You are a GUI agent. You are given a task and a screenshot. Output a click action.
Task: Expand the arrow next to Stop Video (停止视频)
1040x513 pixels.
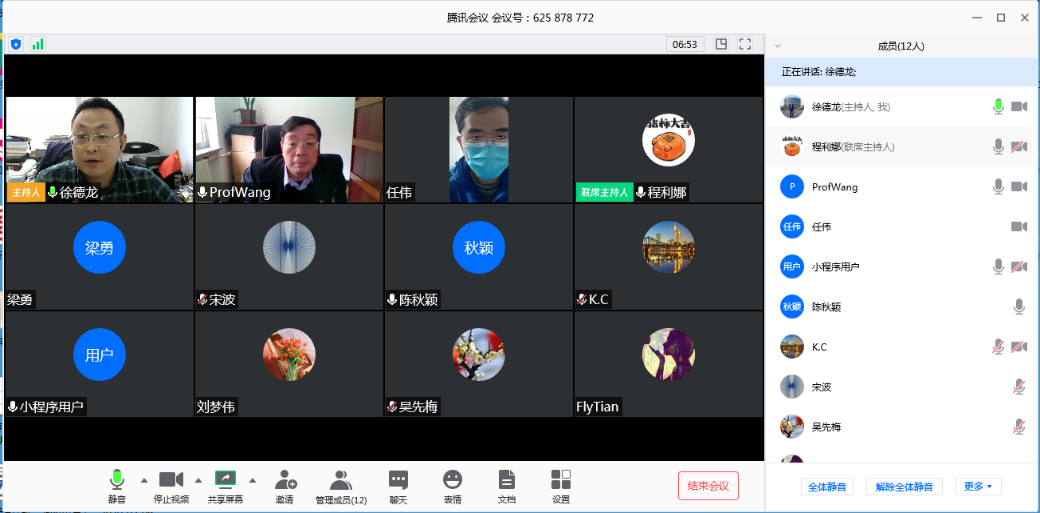click(x=198, y=479)
